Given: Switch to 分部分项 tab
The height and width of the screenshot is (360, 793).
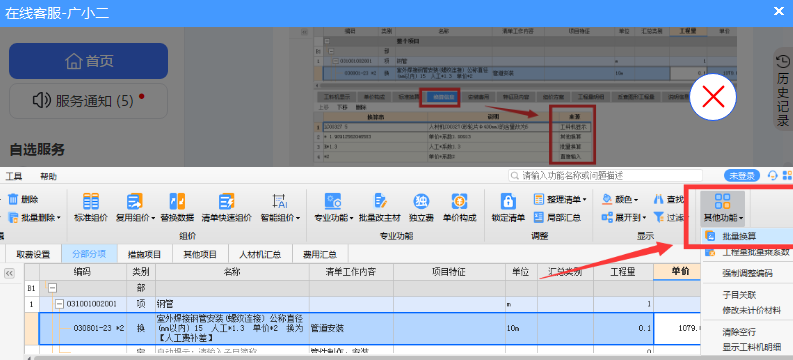Looking at the screenshot, I should tap(89, 254).
